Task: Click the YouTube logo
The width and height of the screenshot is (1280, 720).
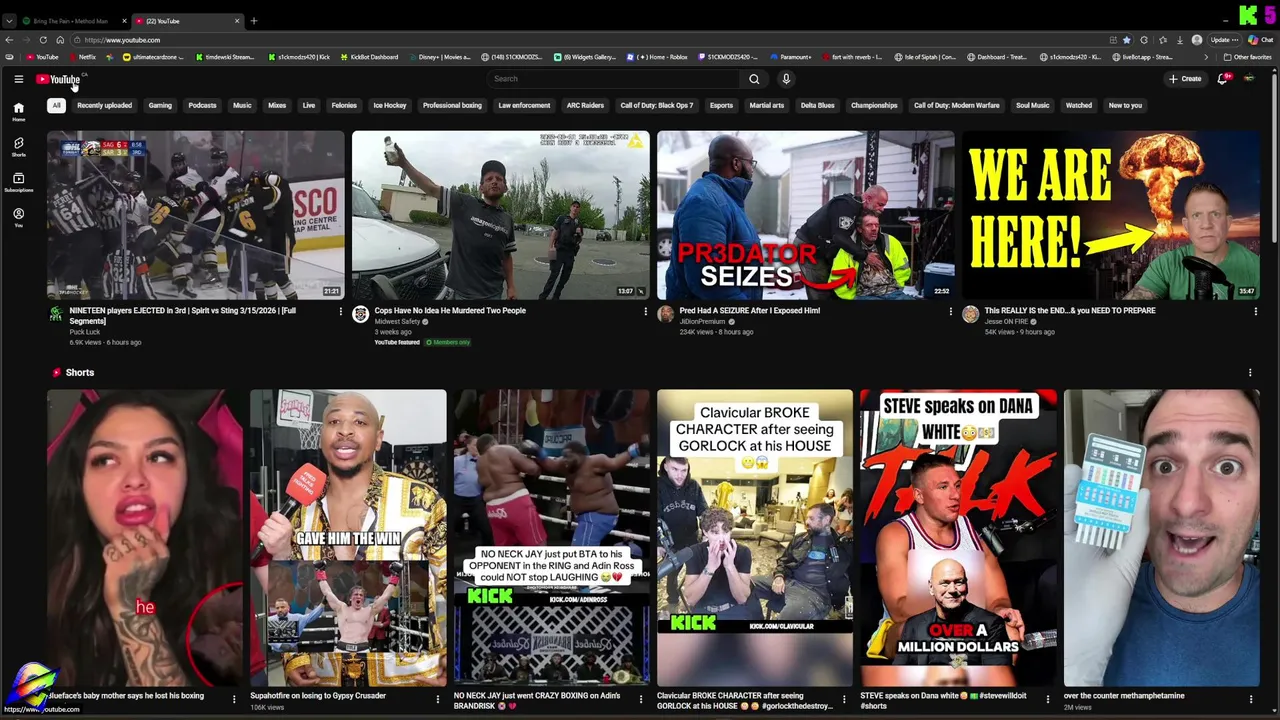Action: pyautogui.click(x=58, y=79)
